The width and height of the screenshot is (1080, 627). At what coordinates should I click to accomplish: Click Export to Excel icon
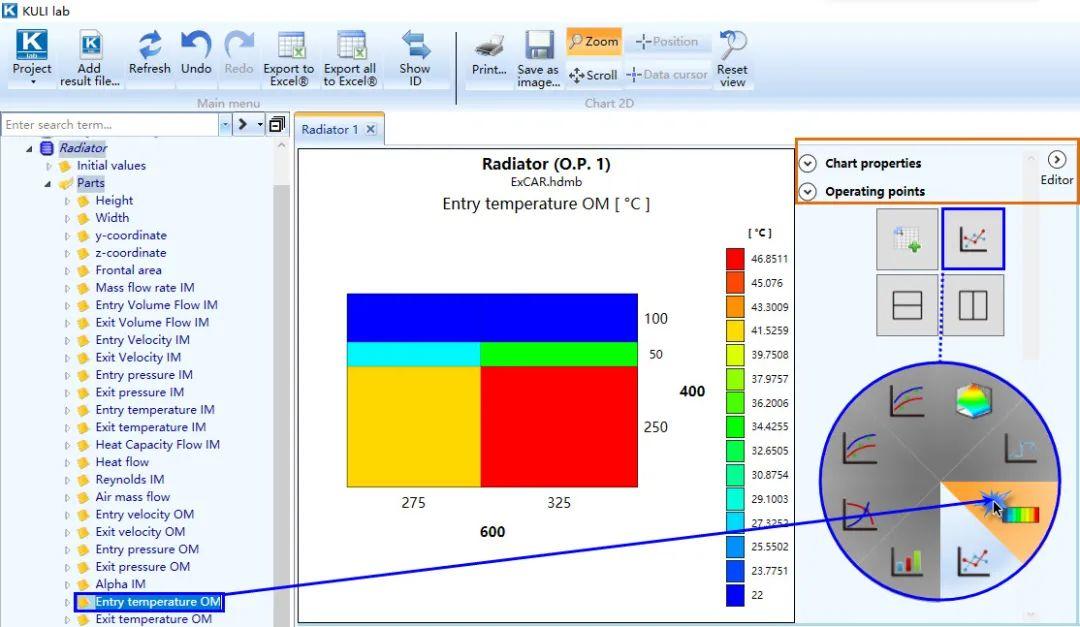tap(291, 45)
